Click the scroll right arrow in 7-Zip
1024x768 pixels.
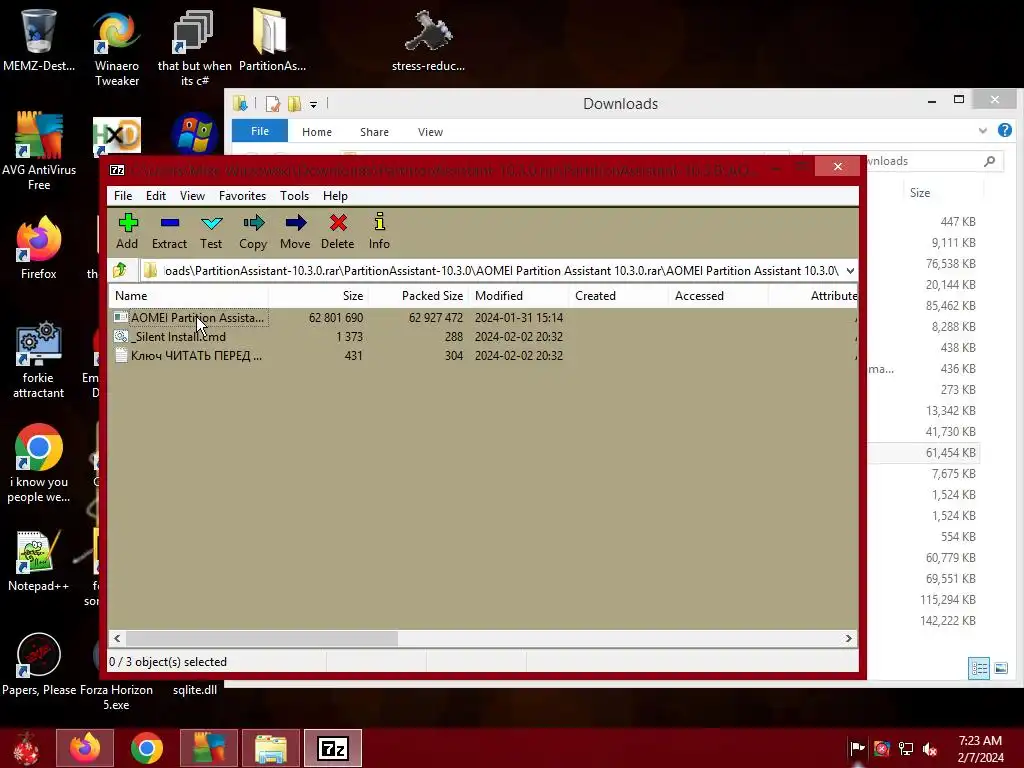[x=848, y=638]
